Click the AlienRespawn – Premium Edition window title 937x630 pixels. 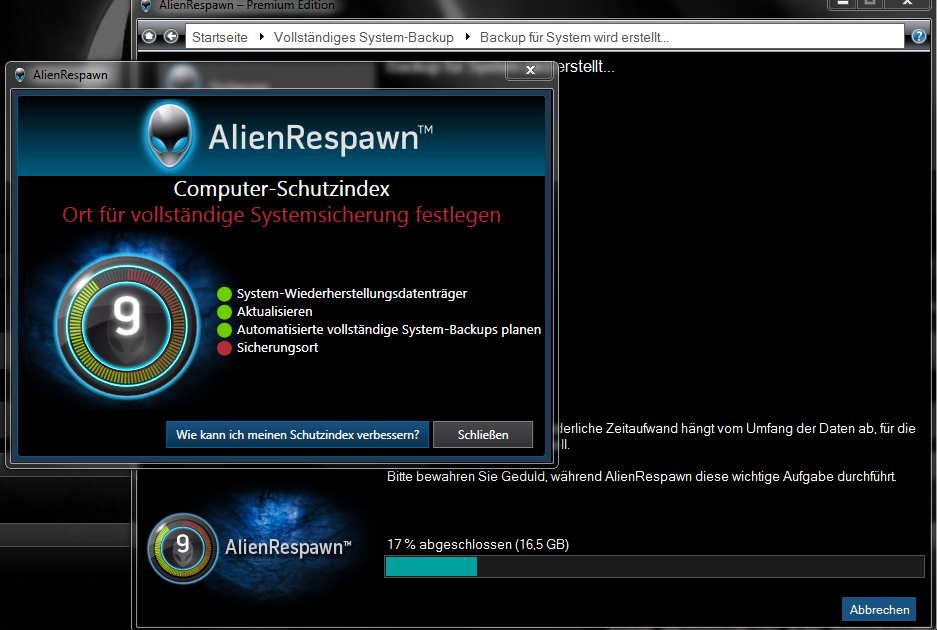coord(247,5)
